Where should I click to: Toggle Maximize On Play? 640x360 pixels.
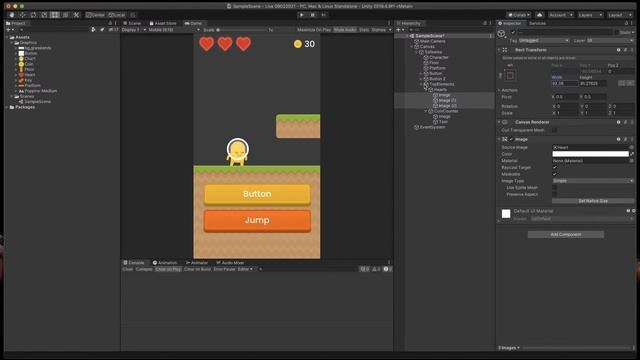coord(314,30)
